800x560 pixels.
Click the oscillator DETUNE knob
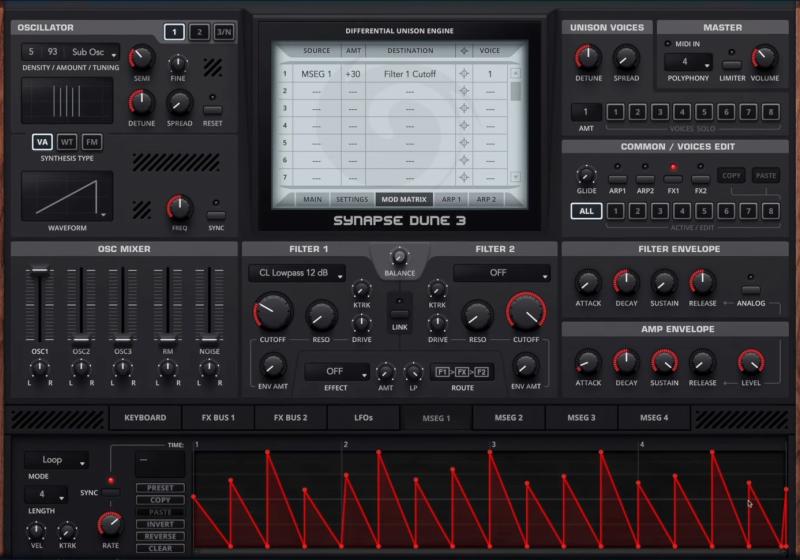141,103
